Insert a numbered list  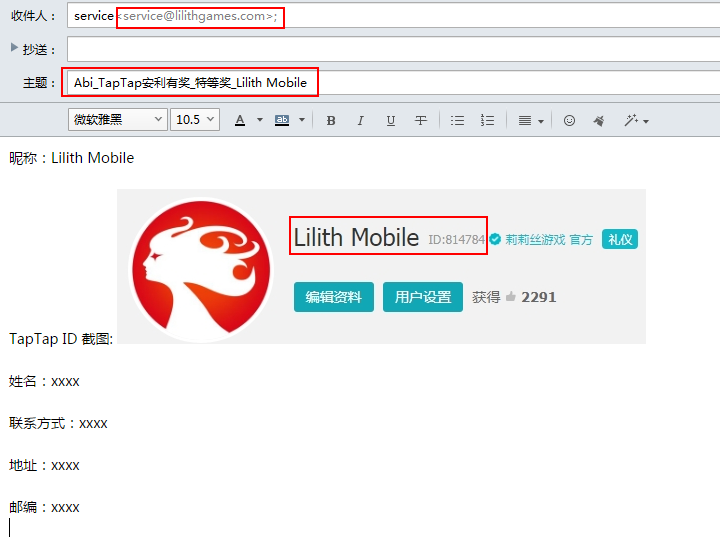487,120
